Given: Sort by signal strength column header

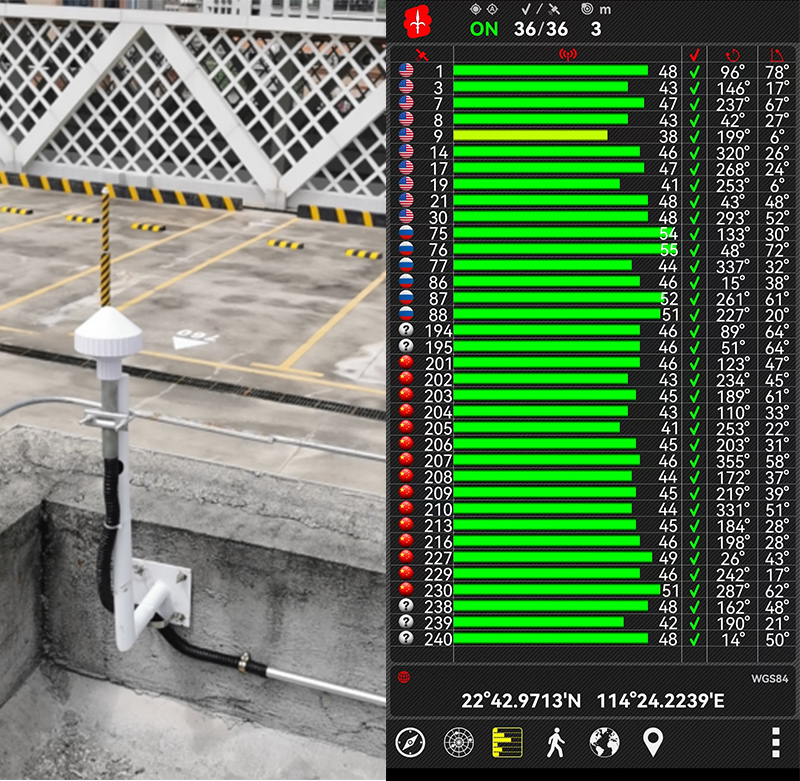Looking at the screenshot, I should coord(567,54).
